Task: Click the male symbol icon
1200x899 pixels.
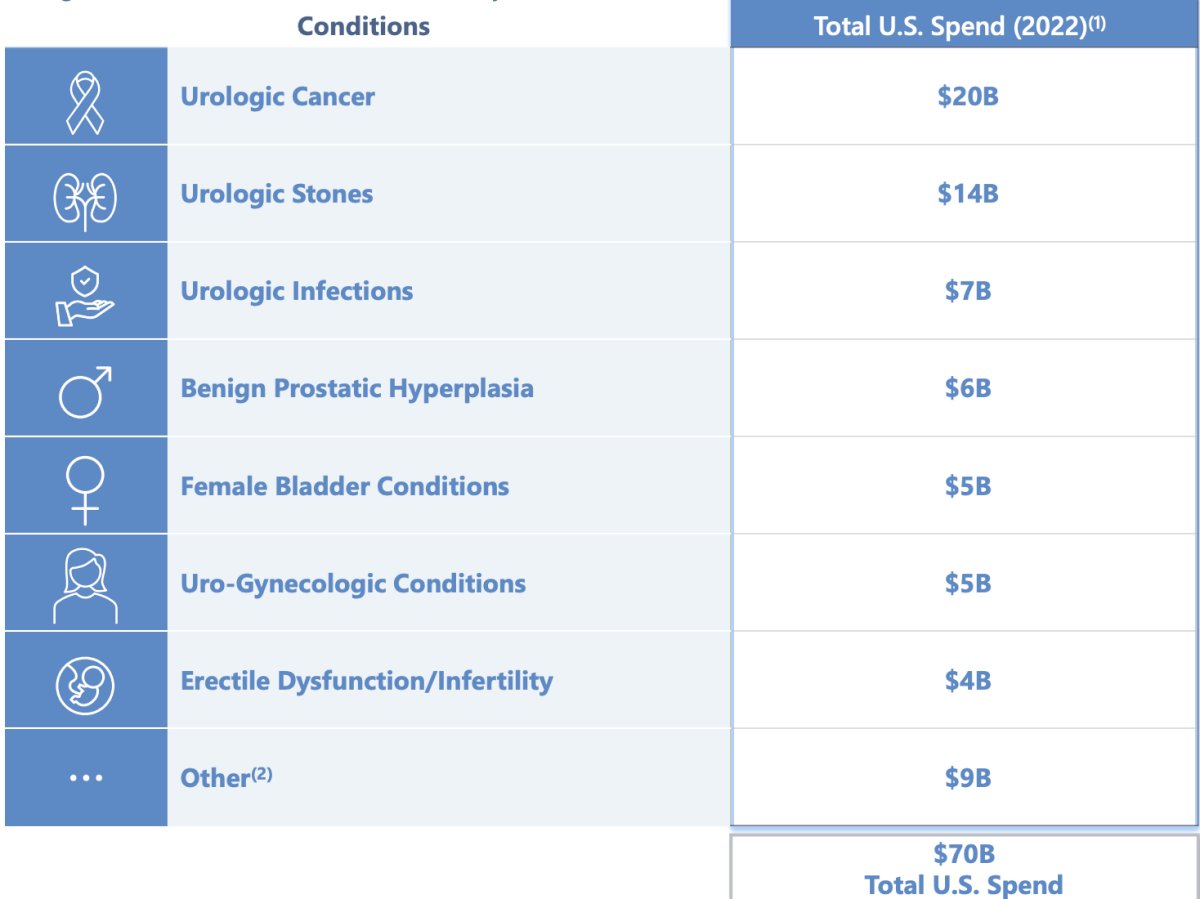Action: [85, 391]
